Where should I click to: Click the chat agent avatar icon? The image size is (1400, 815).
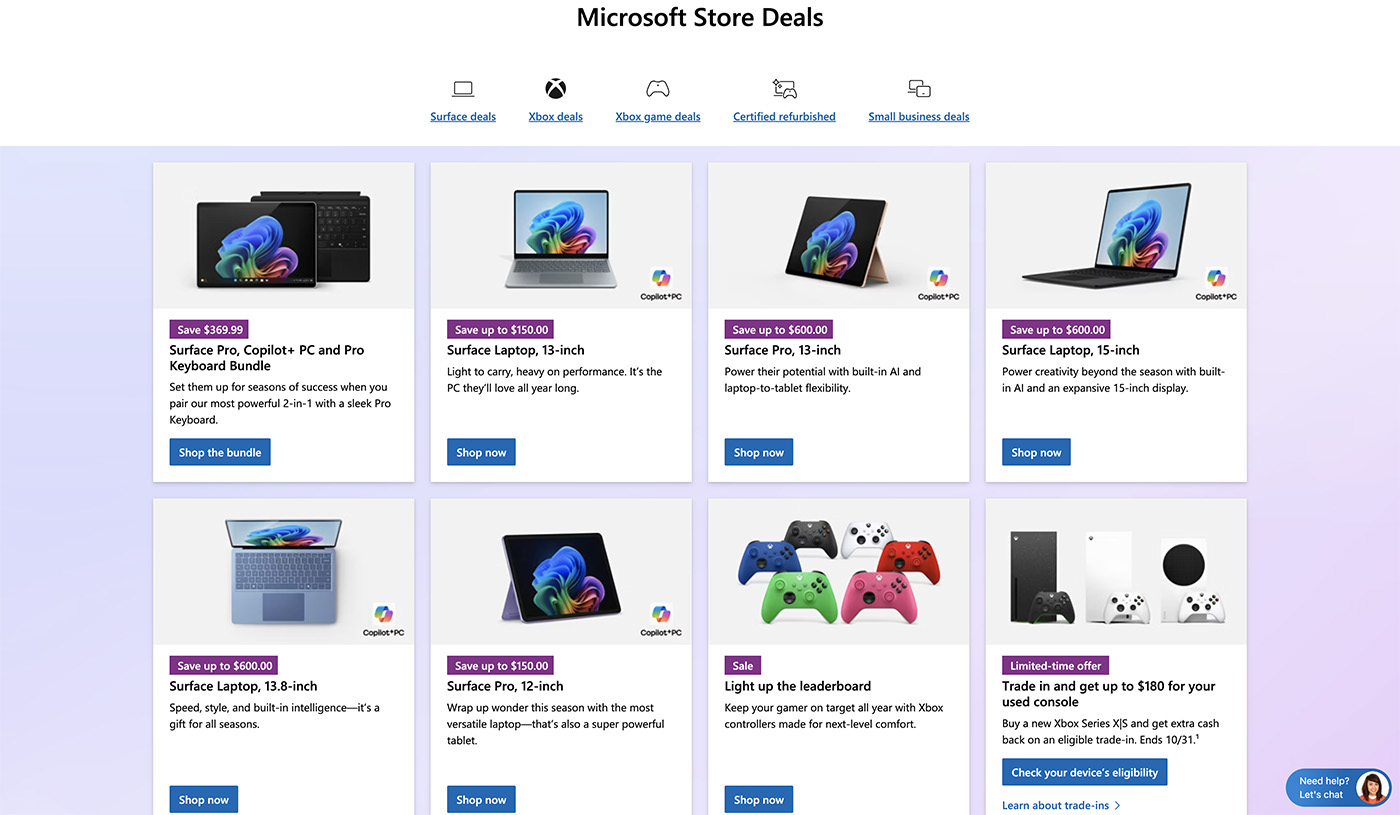[x=1372, y=788]
